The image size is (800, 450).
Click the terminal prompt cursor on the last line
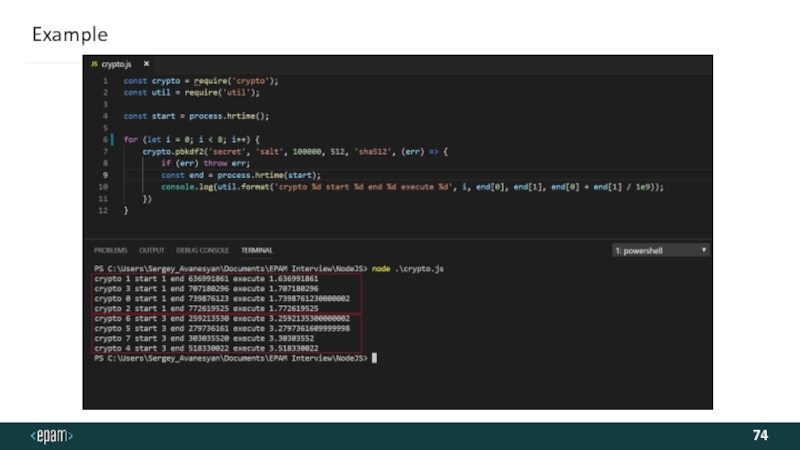coord(374,357)
